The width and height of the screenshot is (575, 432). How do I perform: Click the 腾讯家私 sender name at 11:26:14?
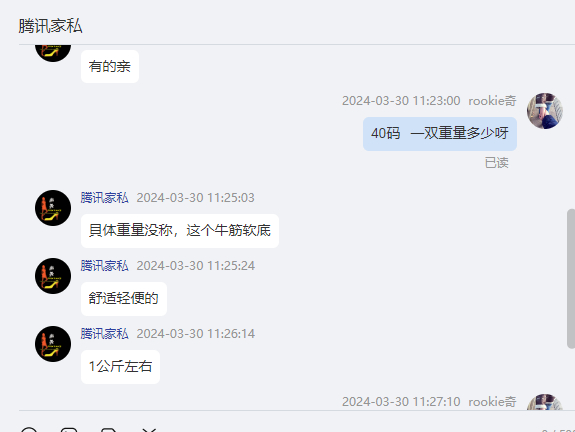pyautogui.click(x=105, y=334)
